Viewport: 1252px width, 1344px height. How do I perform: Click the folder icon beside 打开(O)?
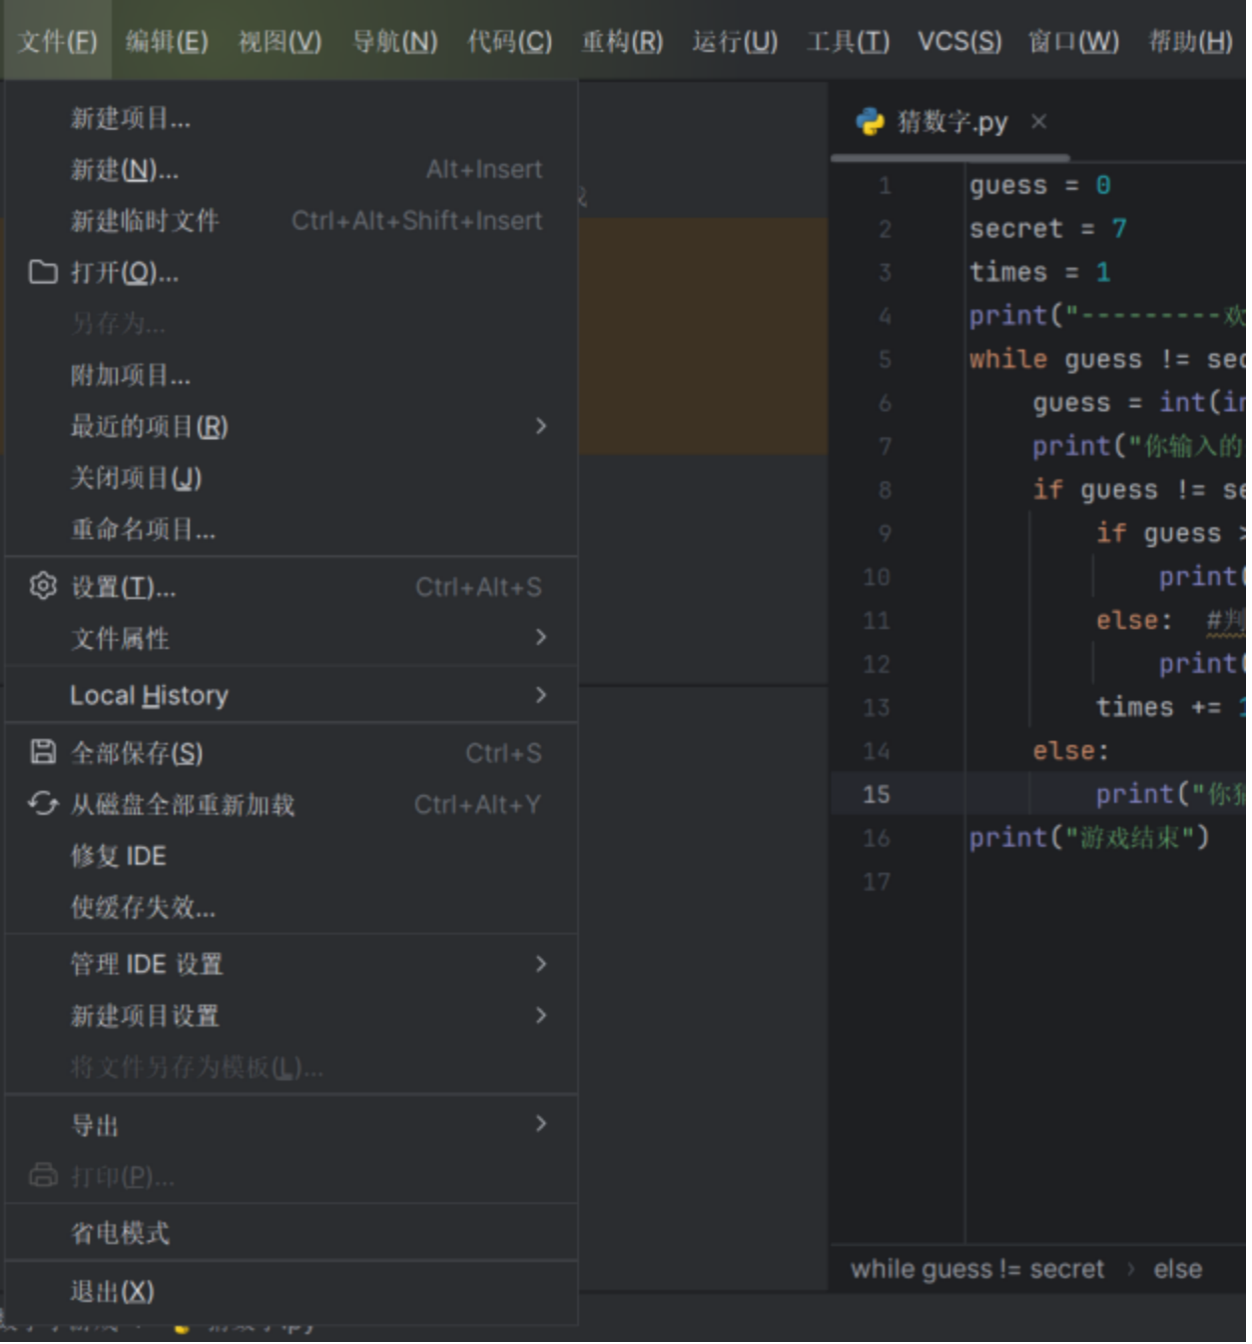tap(43, 272)
